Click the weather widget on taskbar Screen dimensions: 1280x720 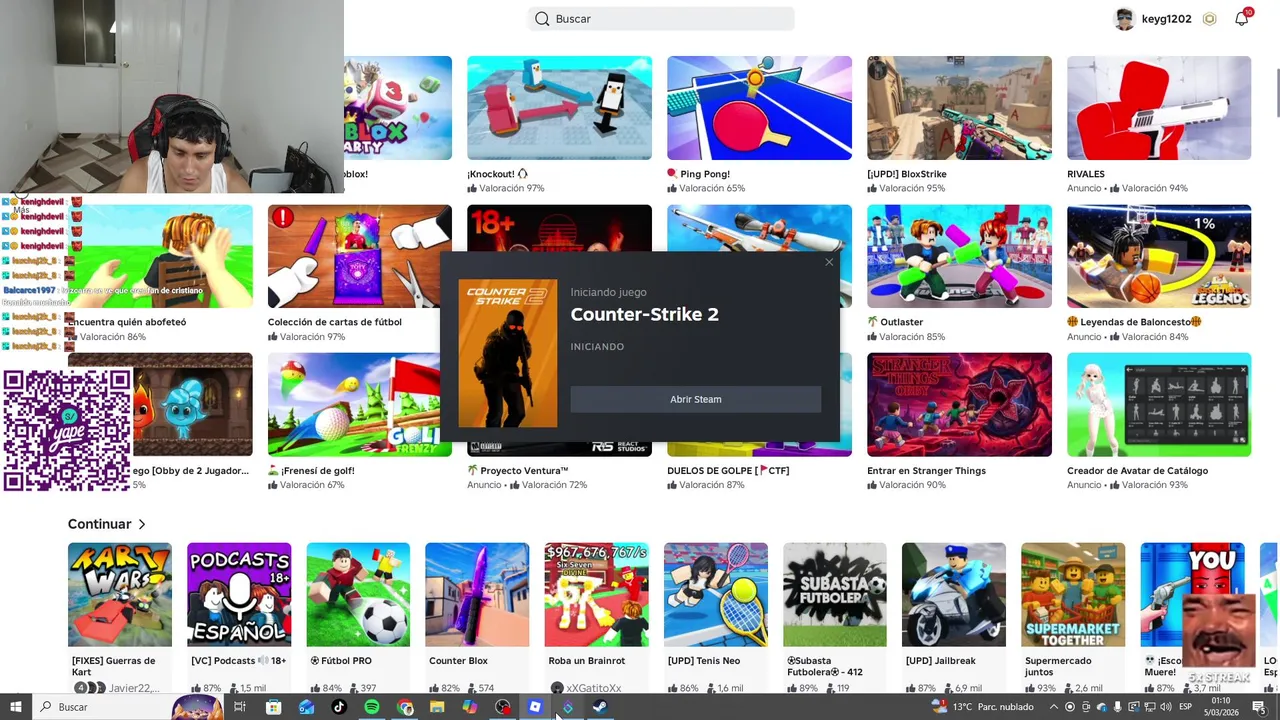pos(984,707)
